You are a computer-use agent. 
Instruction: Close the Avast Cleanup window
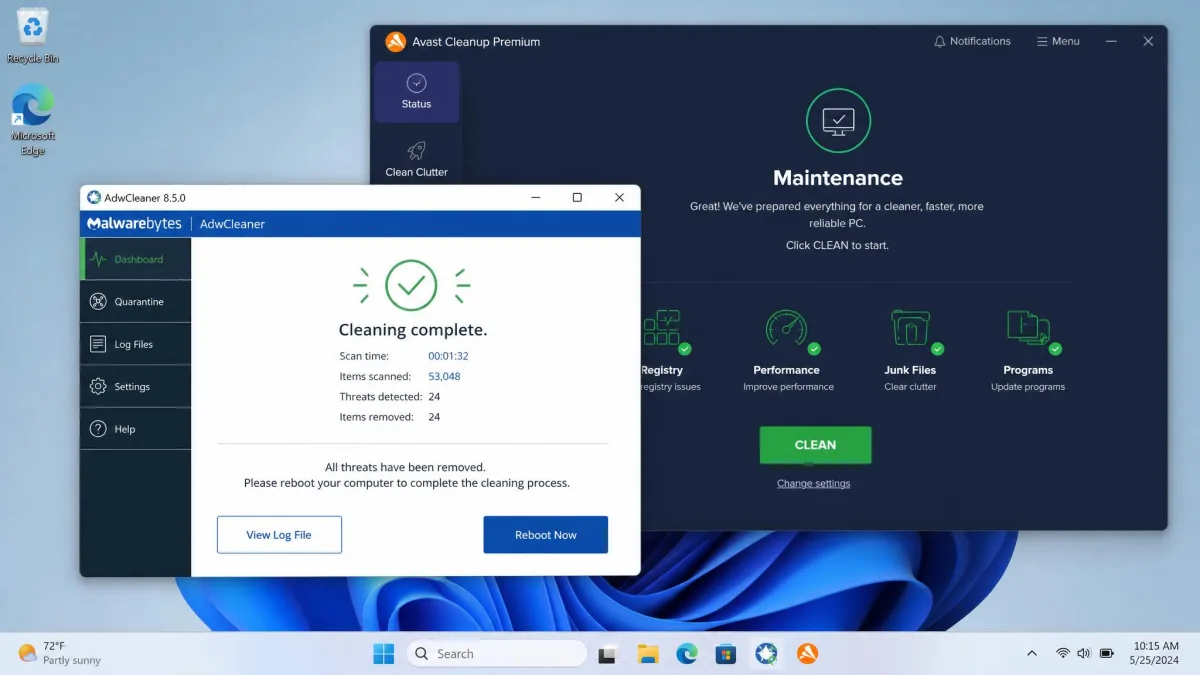pos(1148,42)
